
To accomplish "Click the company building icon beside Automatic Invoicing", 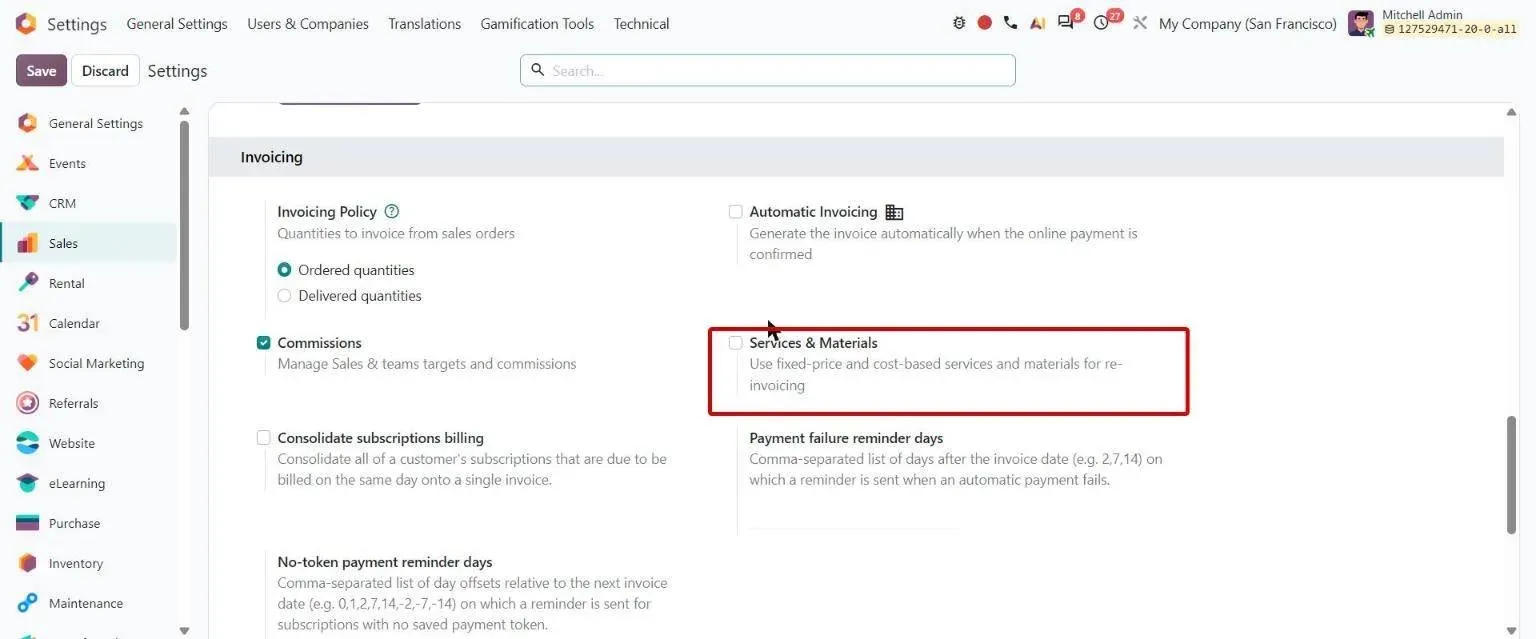I will tap(894, 212).
